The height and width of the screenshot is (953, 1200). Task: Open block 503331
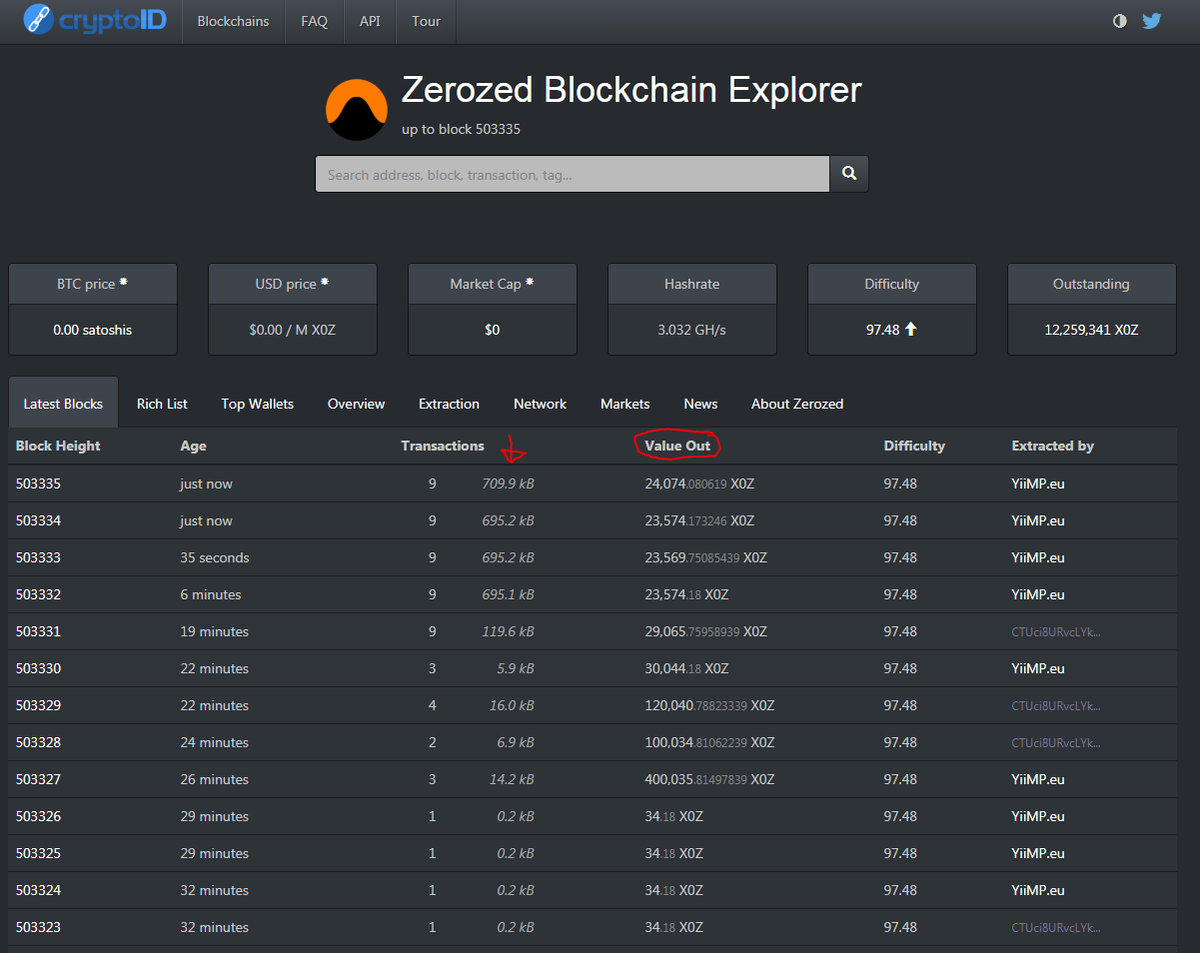(38, 631)
